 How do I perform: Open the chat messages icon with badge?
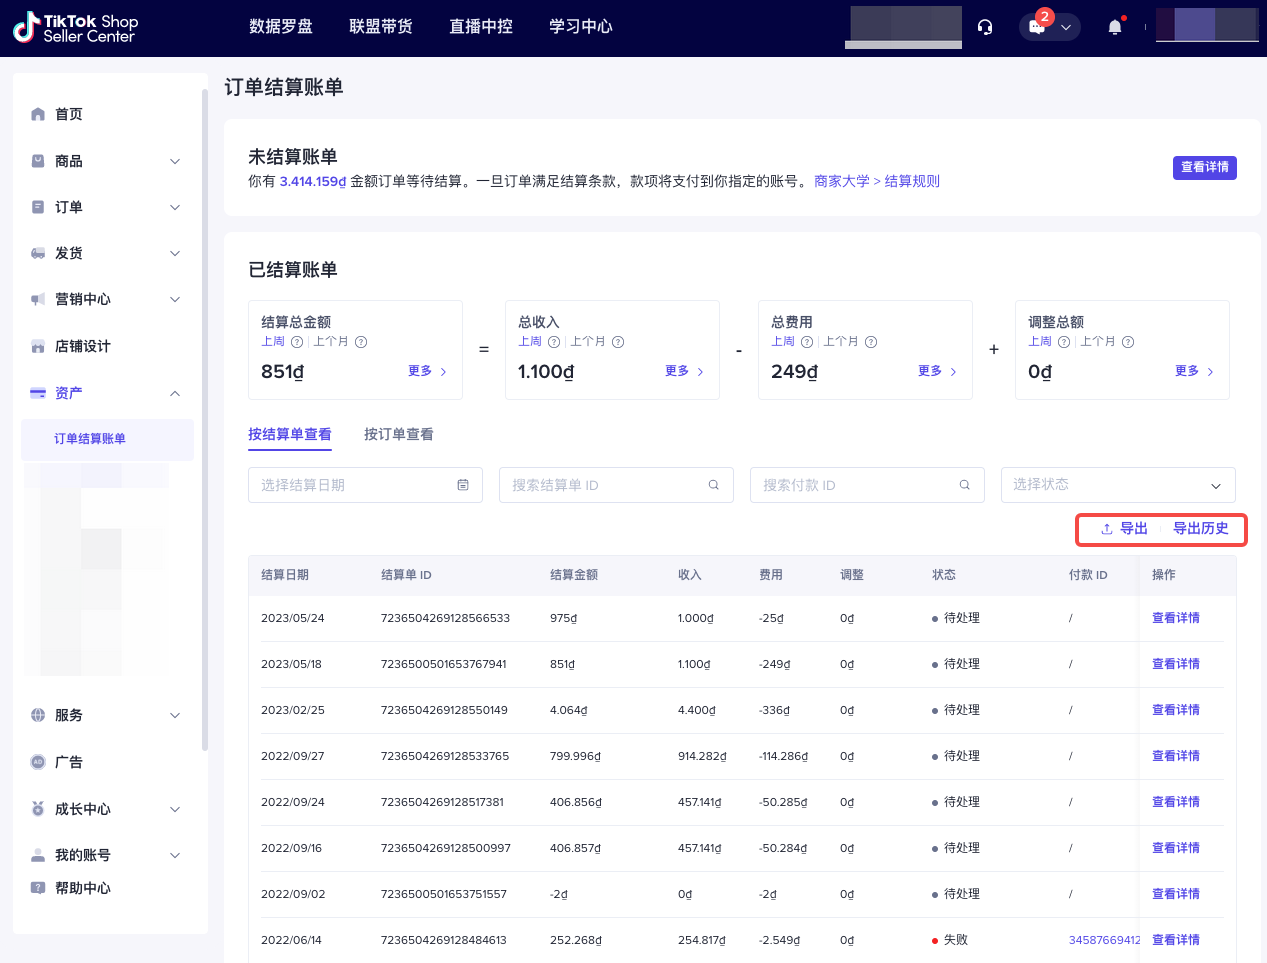click(x=1038, y=27)
